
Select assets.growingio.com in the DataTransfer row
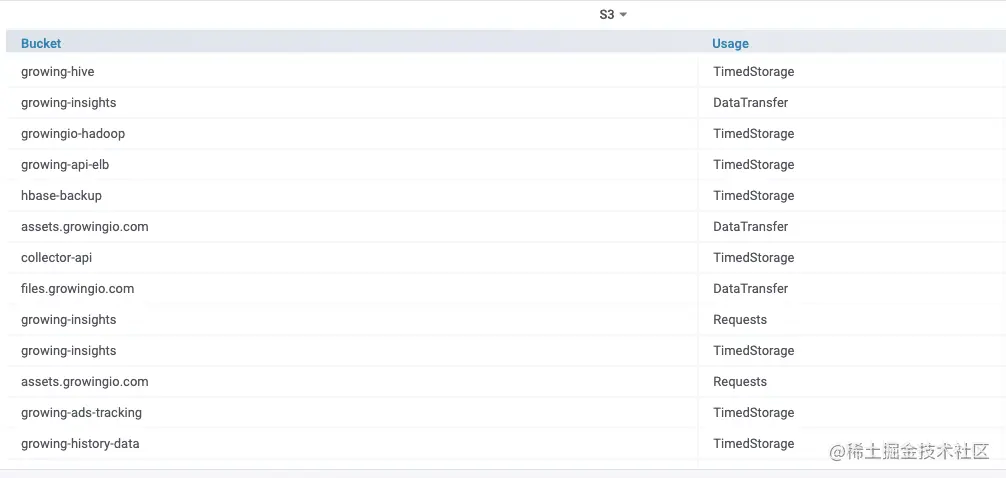tap(85, 226)
